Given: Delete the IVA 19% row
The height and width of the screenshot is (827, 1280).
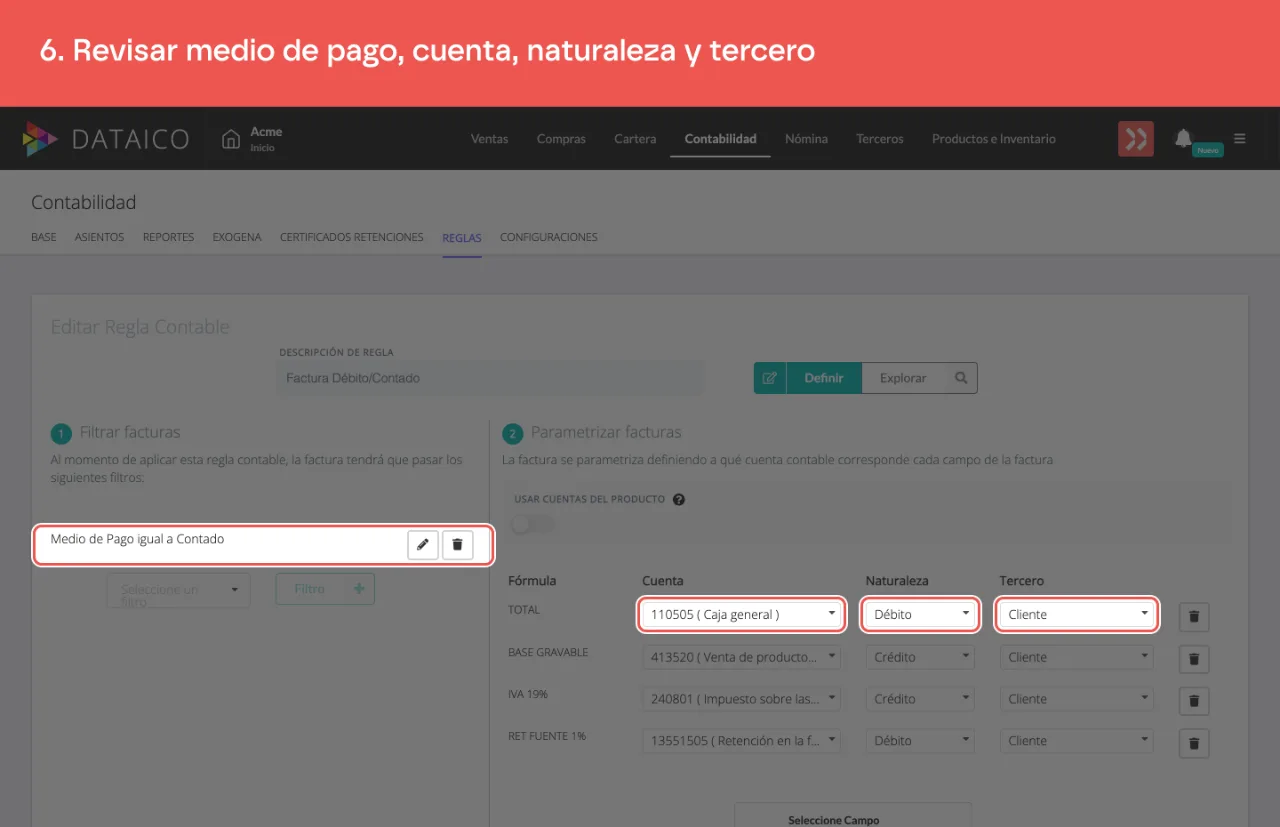Looking at the screenshot, I should [x=1194, y=701].
